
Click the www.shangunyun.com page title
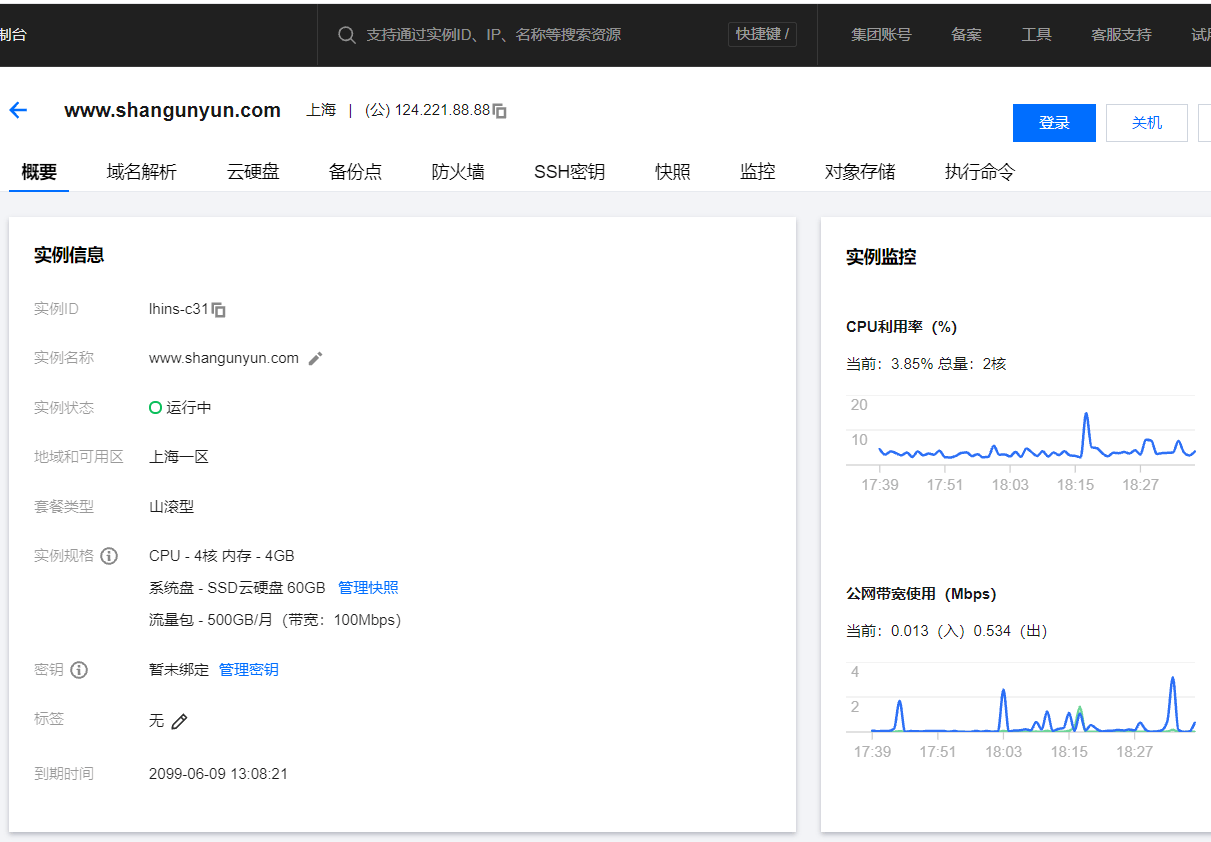[x=172, y=110]
